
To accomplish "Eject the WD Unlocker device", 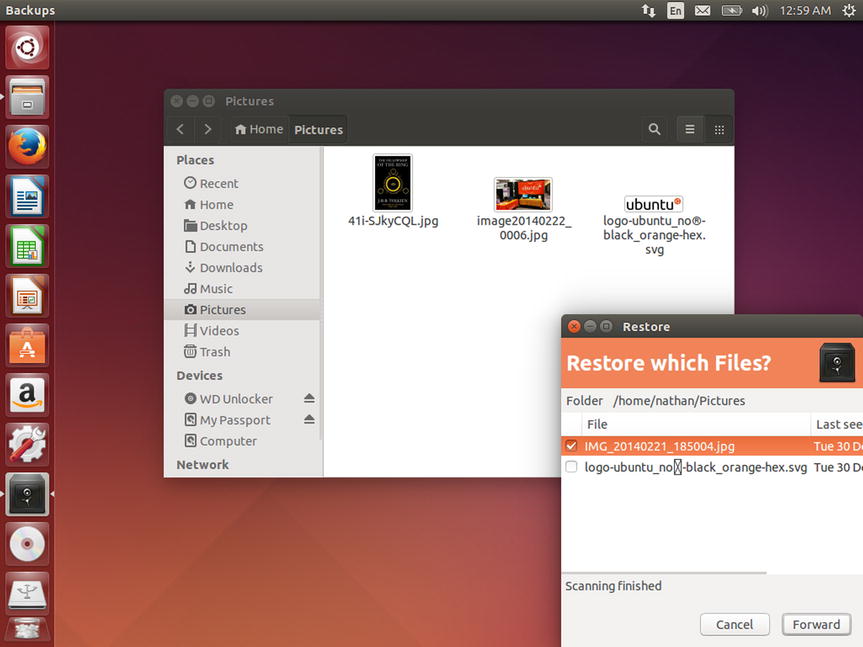I will tap(309, 399).
